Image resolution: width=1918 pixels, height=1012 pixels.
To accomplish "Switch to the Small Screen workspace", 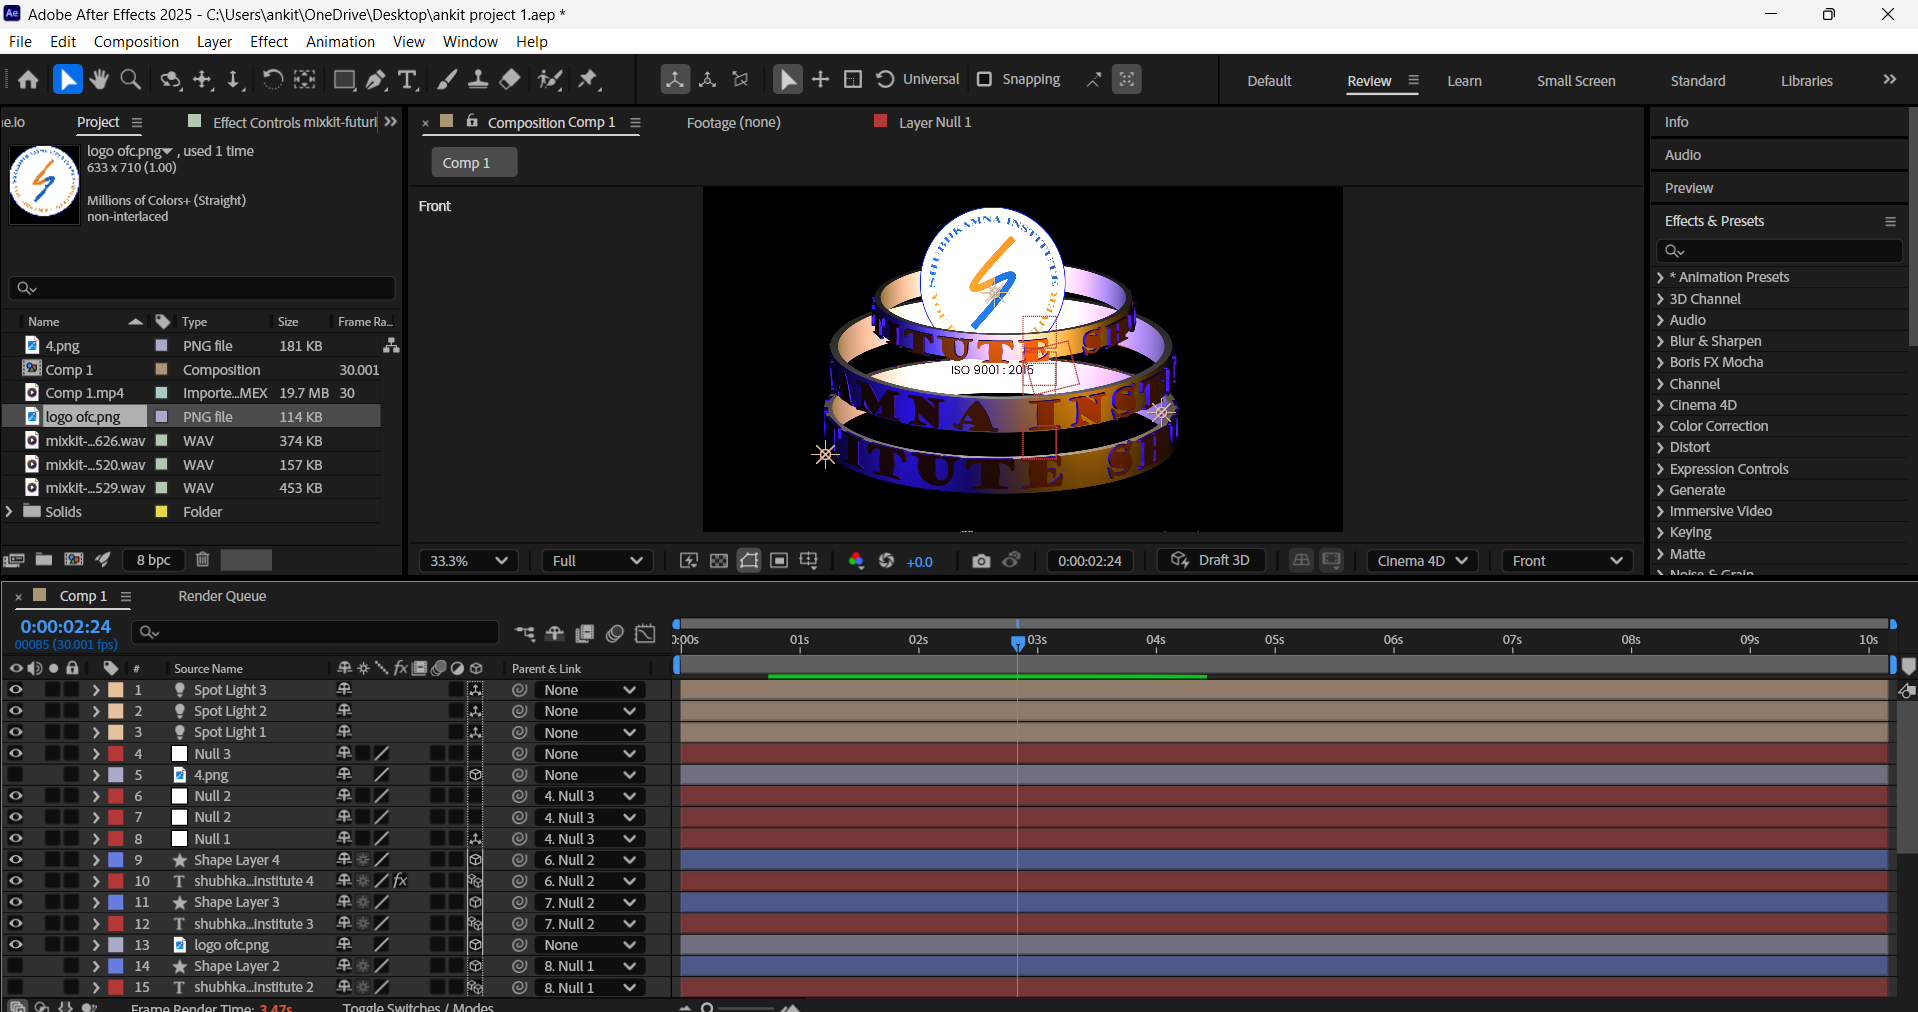I will tap(1576, 81).
